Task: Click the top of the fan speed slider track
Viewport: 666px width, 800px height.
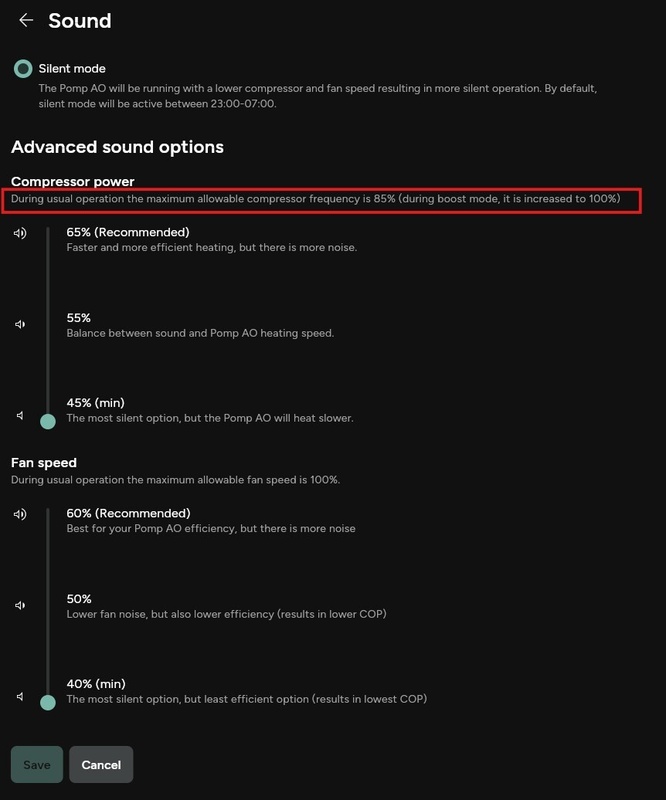Action: click(x=48, y=512)
